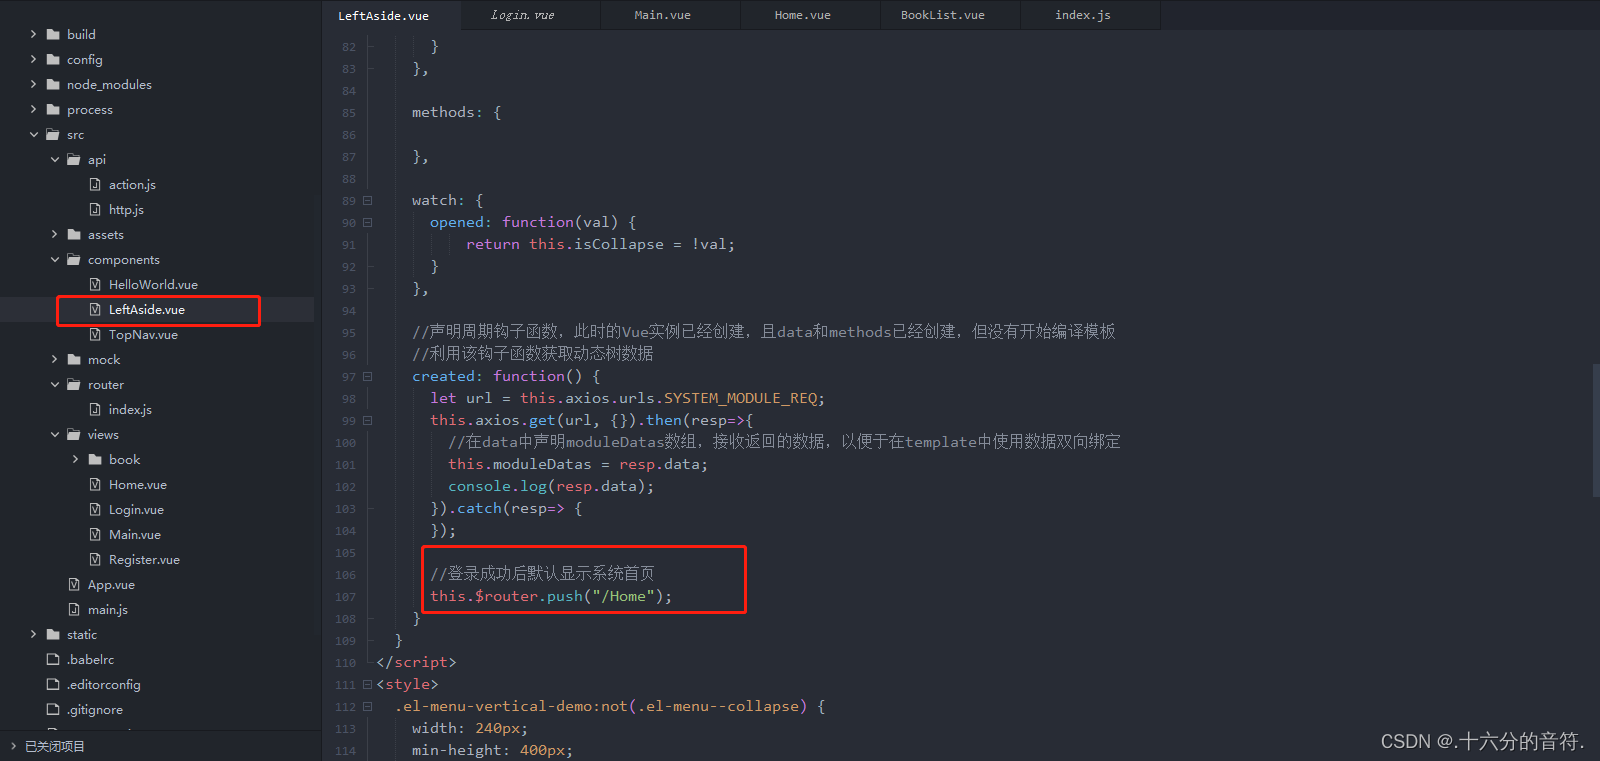1600x761 pixels.
Task: Click the TopNav.vue file icon
Action: tap(95, 334)
